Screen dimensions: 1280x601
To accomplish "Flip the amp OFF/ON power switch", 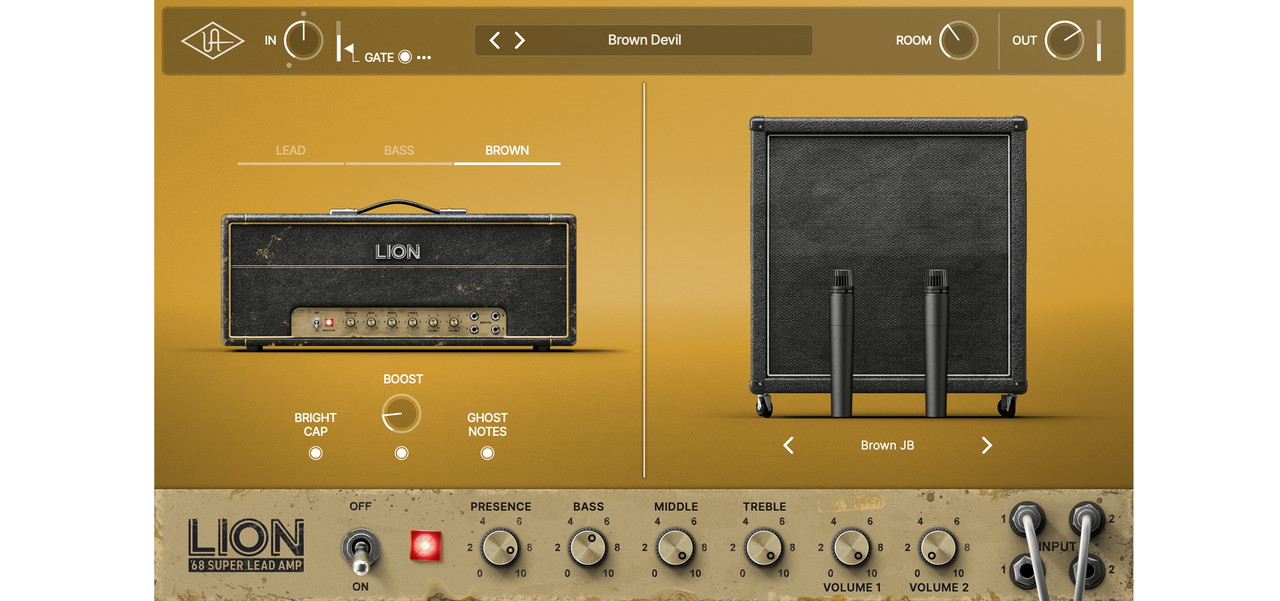I will click(360, 547).
